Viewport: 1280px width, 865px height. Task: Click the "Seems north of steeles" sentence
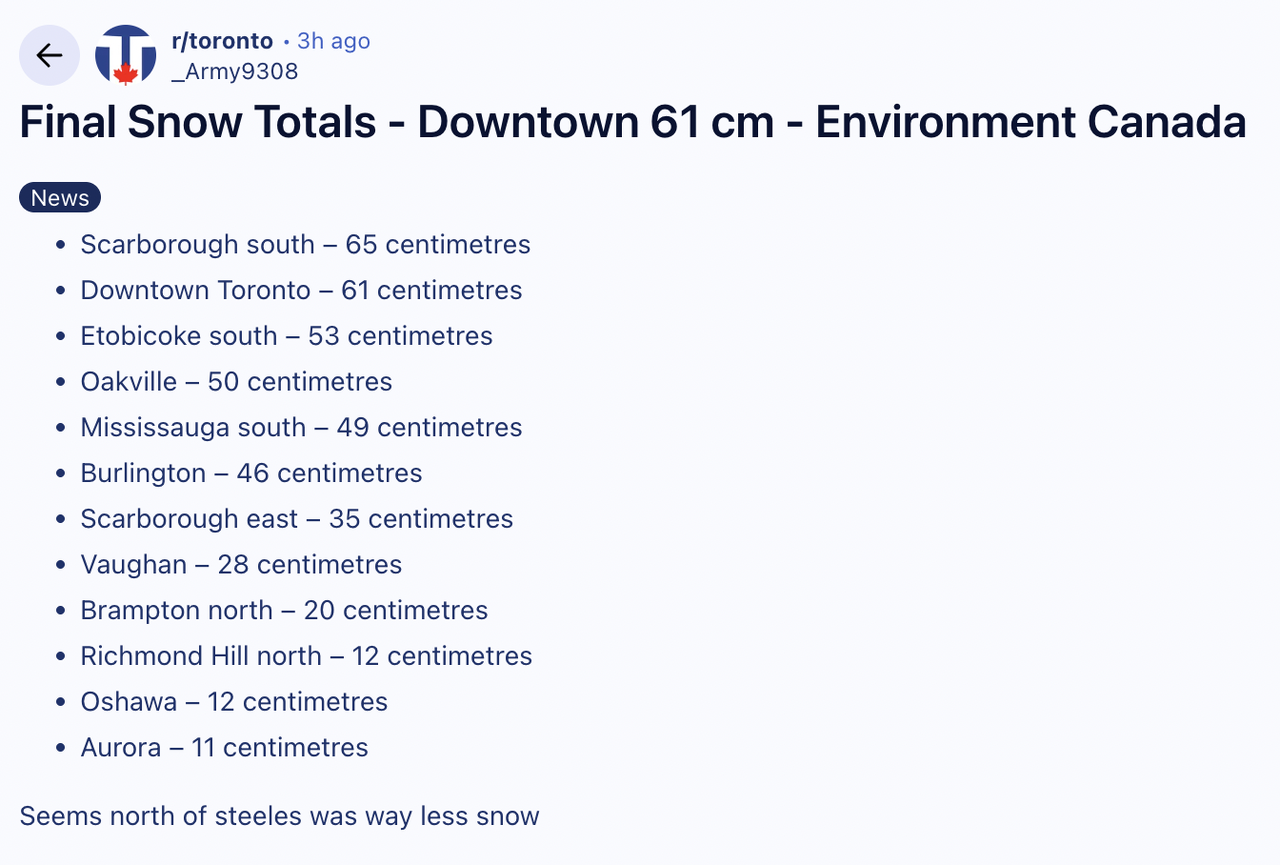click(279, 816)
